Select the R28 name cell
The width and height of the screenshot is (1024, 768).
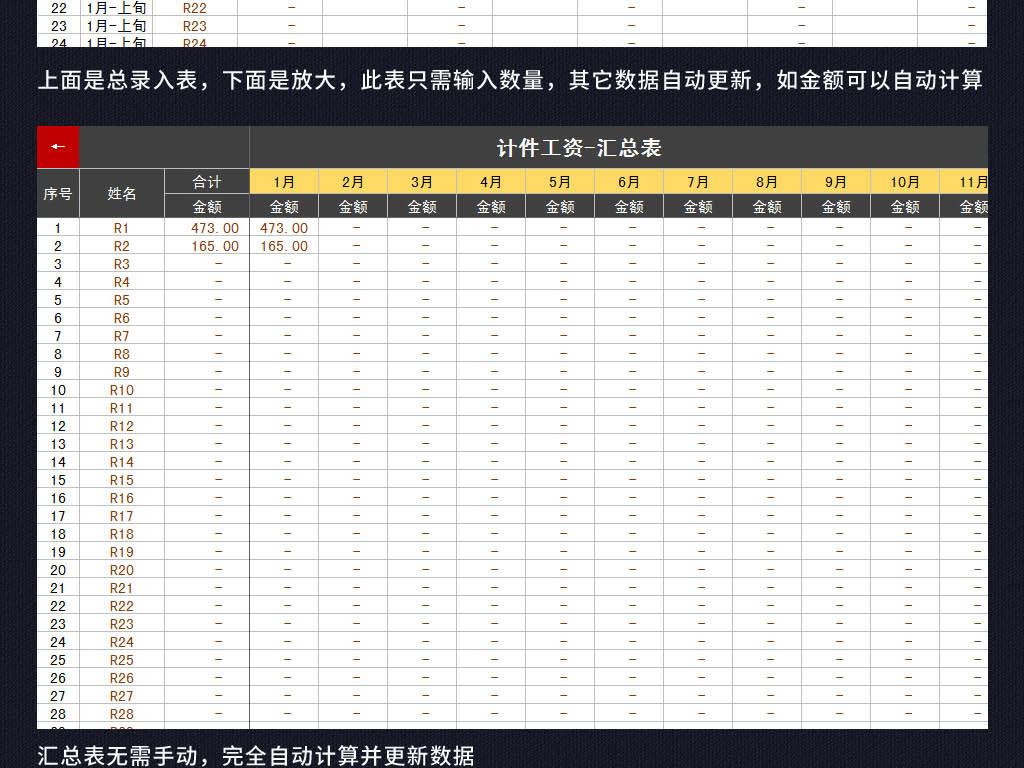coord(121,714)
